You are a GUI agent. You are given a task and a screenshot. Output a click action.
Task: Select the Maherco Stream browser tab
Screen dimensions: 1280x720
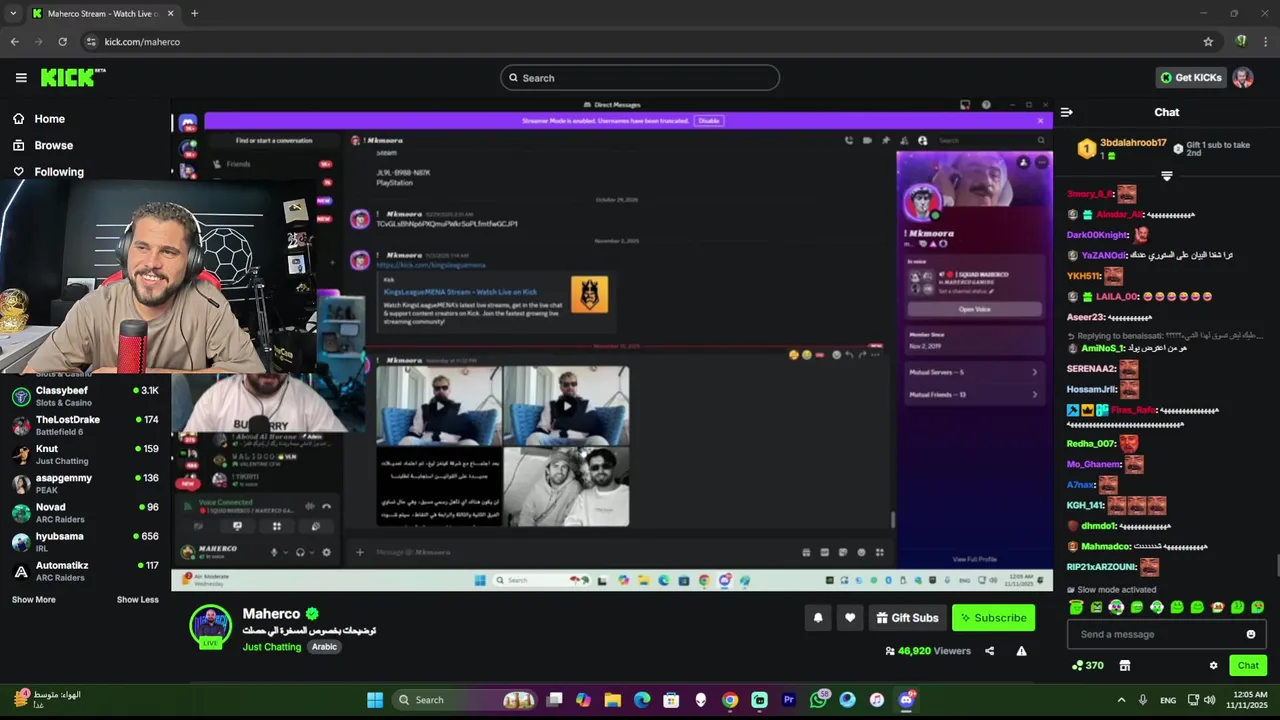click(x=102, y=14)
